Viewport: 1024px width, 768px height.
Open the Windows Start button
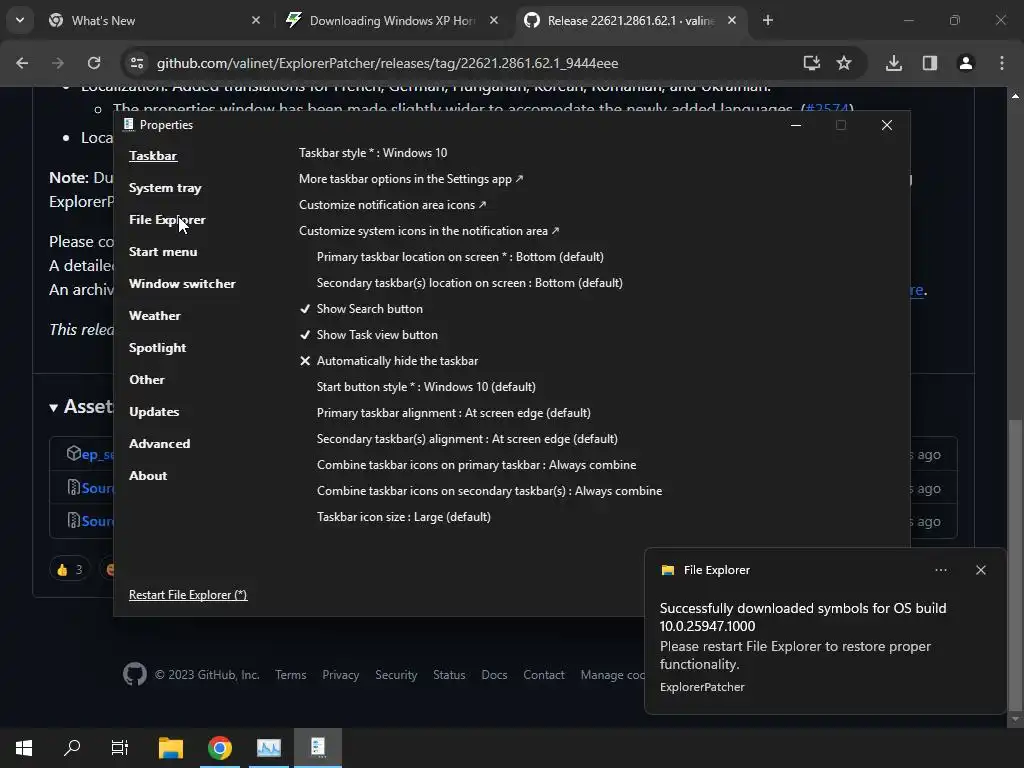(24, 747)
